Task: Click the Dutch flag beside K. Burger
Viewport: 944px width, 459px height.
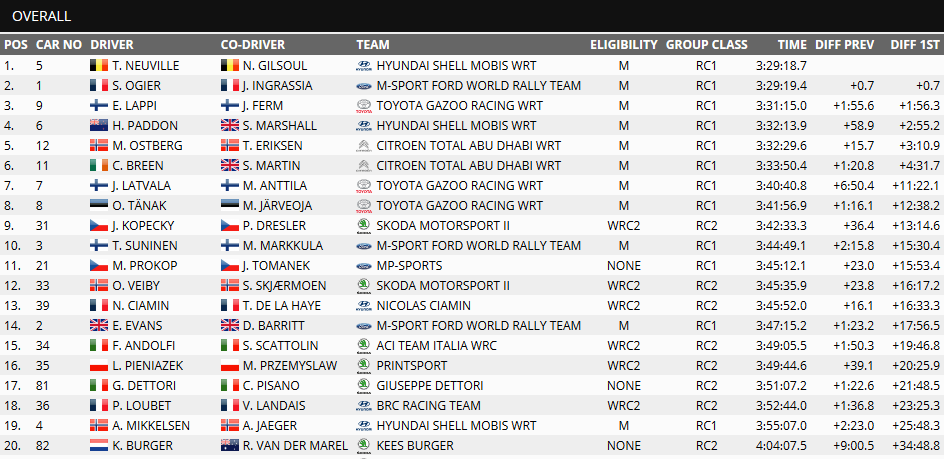Action: click(x=99, y=446)
